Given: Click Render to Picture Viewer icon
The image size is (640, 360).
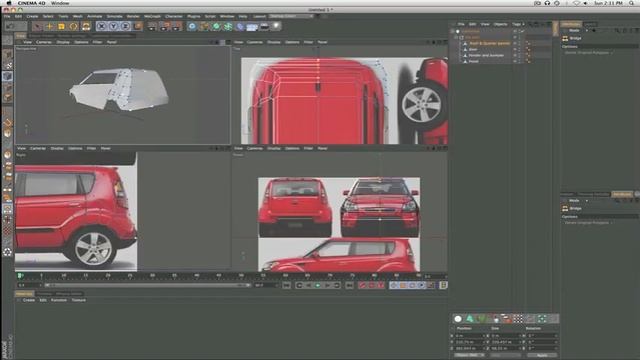Looking at the screenshot, I should click(164, 27).
